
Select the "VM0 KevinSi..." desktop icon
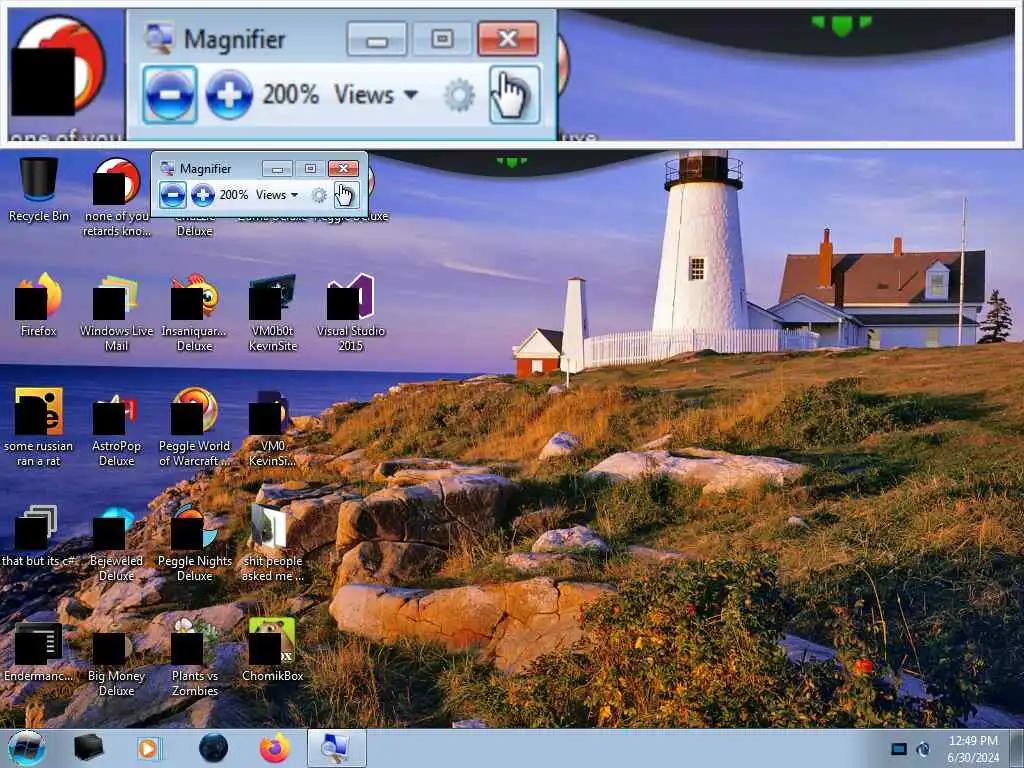click(273, 426)
